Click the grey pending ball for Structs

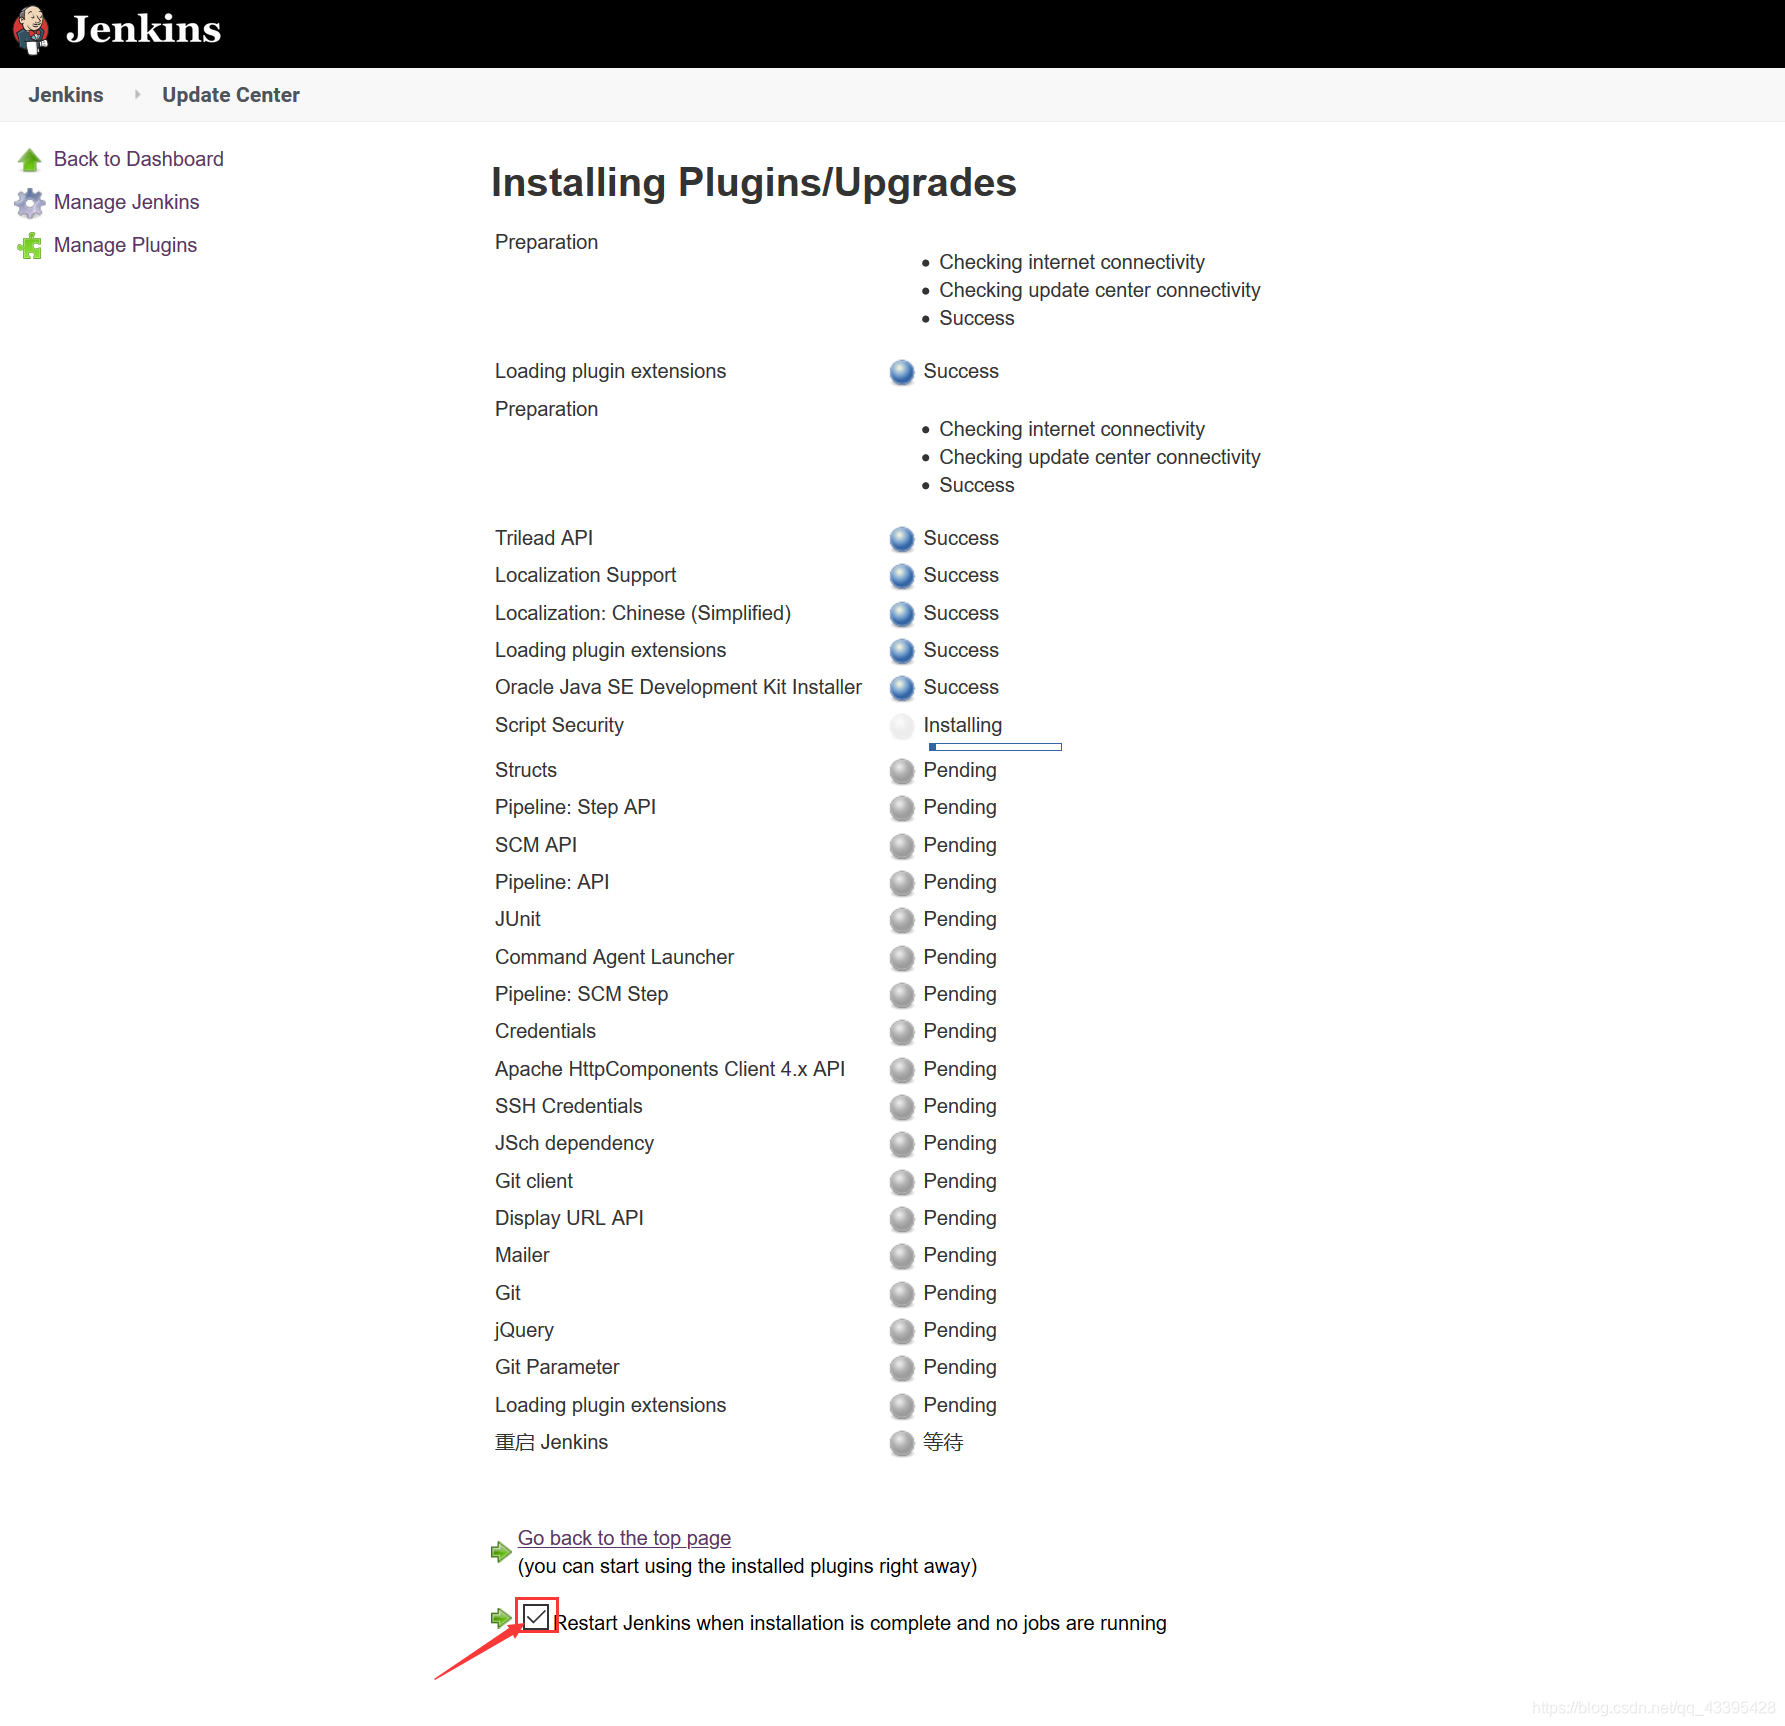(x=902, y=771)
